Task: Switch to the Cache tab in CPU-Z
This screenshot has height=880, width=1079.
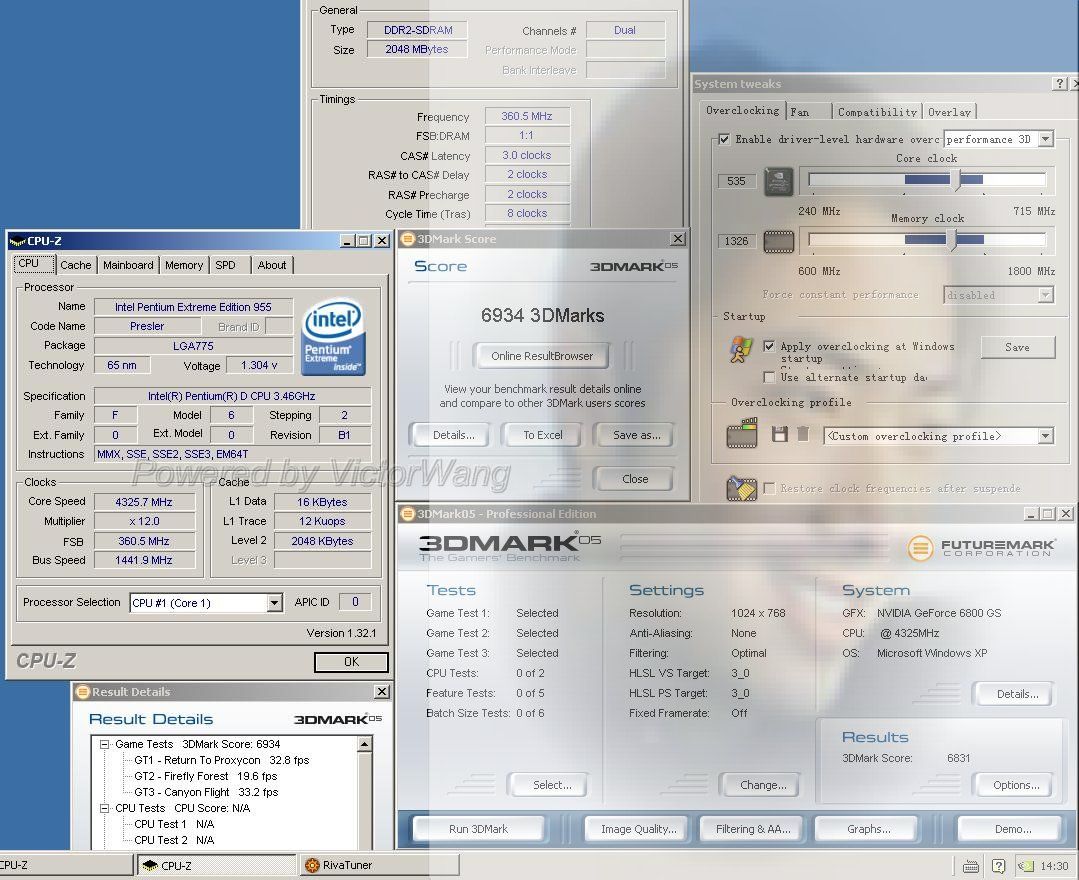Action: tap(76, 265)
